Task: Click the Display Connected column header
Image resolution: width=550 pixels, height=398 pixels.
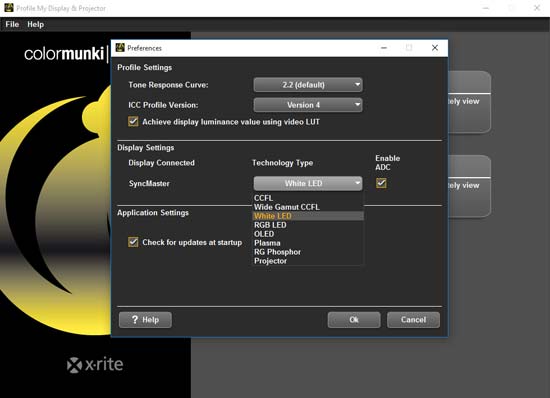Action: pyautogui.click(x=161, y=163)
